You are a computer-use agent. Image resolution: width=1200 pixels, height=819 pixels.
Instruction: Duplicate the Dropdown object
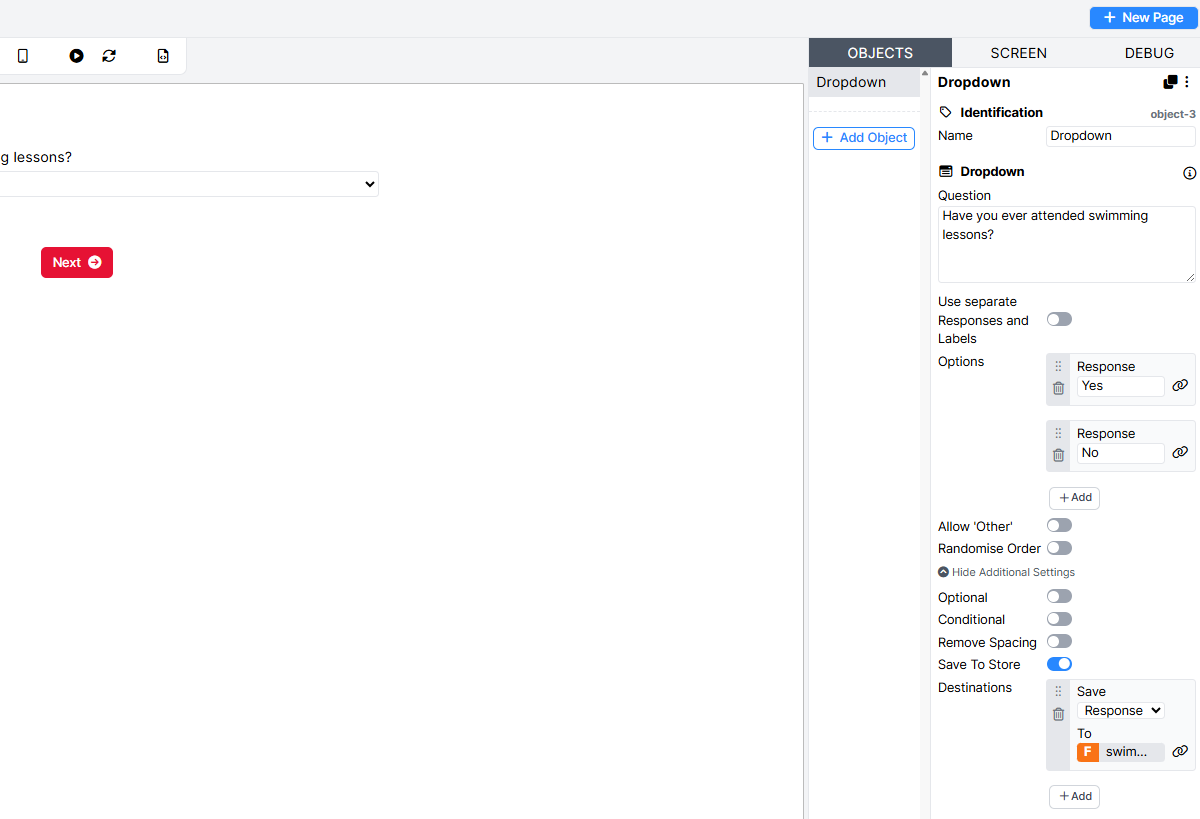(1170, 82)
